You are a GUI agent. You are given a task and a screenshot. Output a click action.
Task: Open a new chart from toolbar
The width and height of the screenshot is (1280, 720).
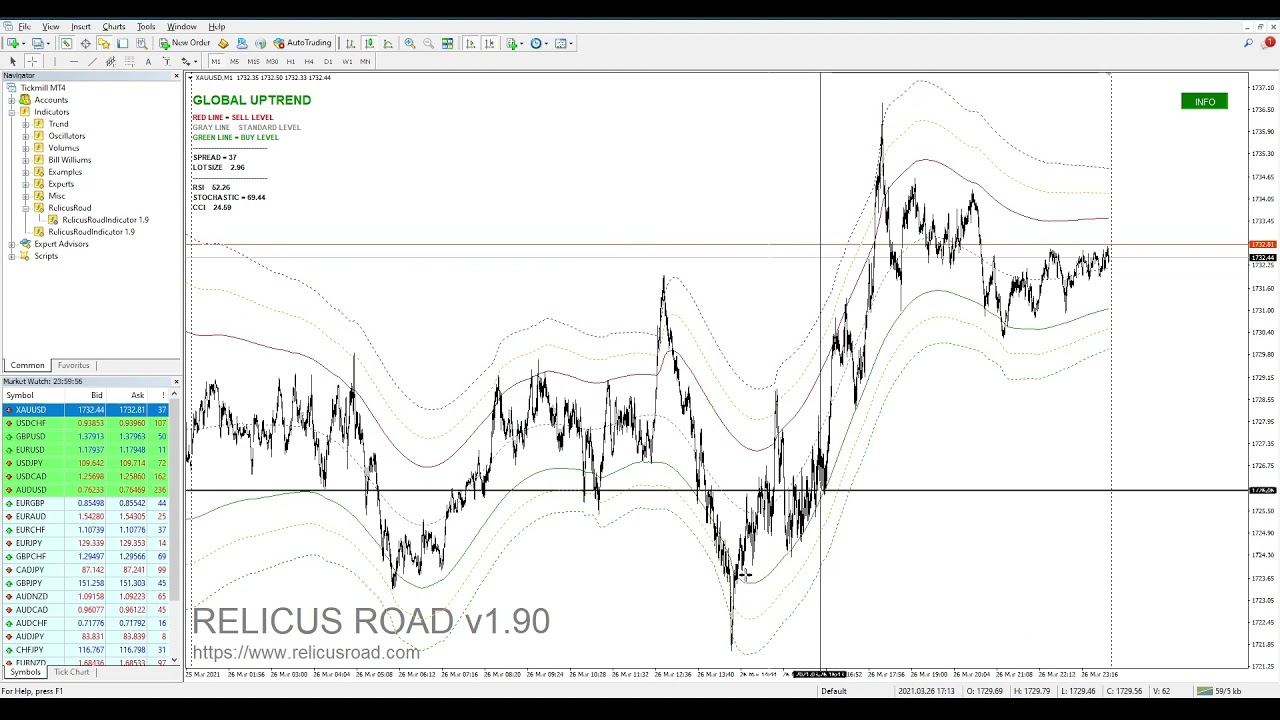point(13,43)
